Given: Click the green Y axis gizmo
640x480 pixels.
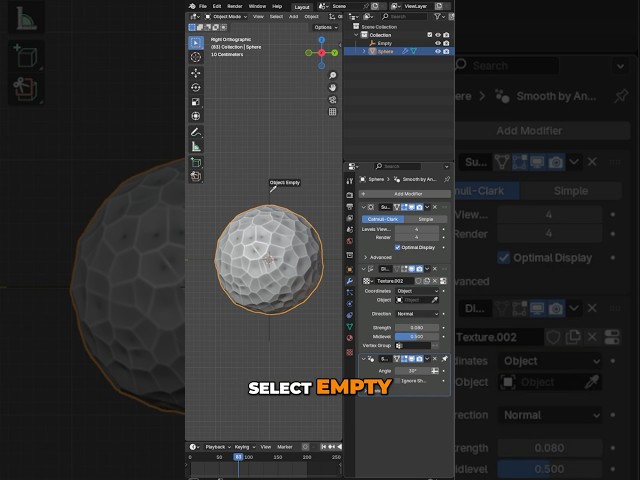Looking at the screenshot, I should [335, 53].
